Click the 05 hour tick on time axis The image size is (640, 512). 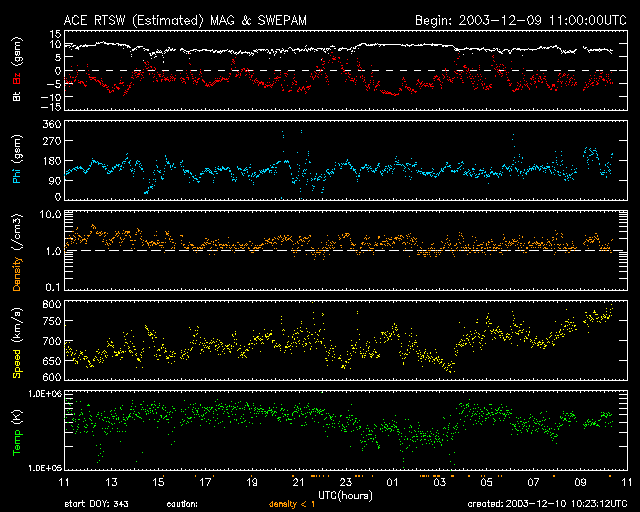coord(486,482)
